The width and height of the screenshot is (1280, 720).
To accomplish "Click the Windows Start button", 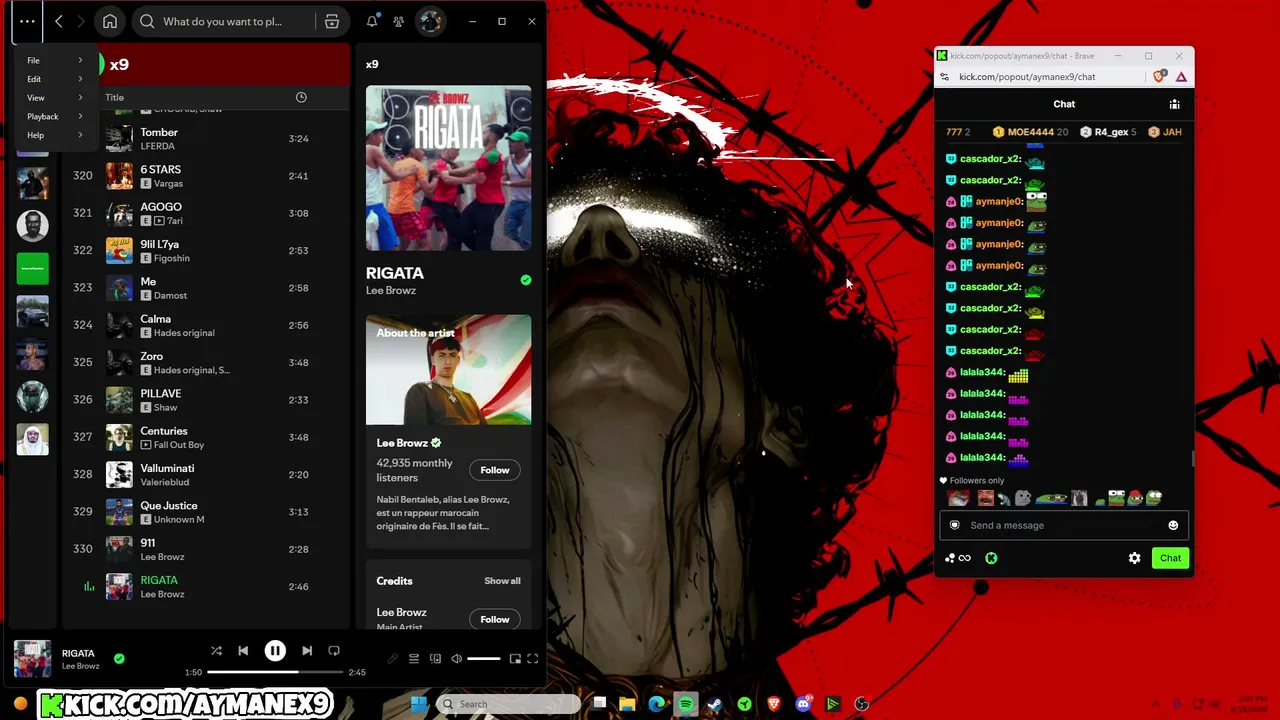I will point(419,704).
